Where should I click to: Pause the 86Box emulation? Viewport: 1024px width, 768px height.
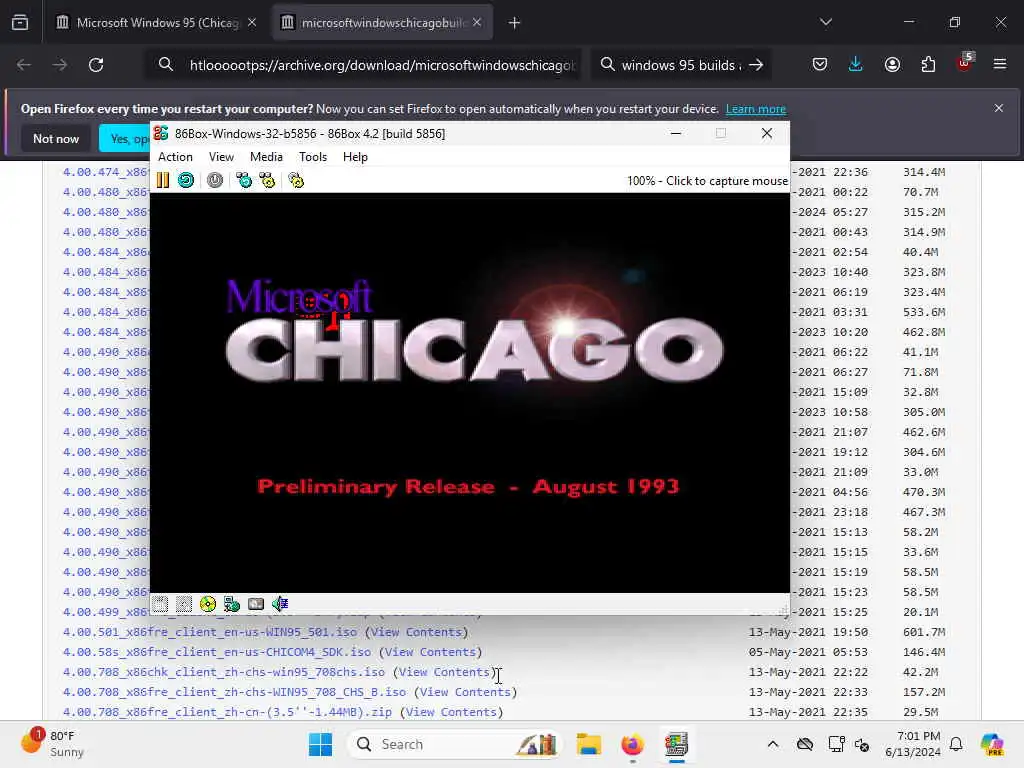click(x=163, y=180)
